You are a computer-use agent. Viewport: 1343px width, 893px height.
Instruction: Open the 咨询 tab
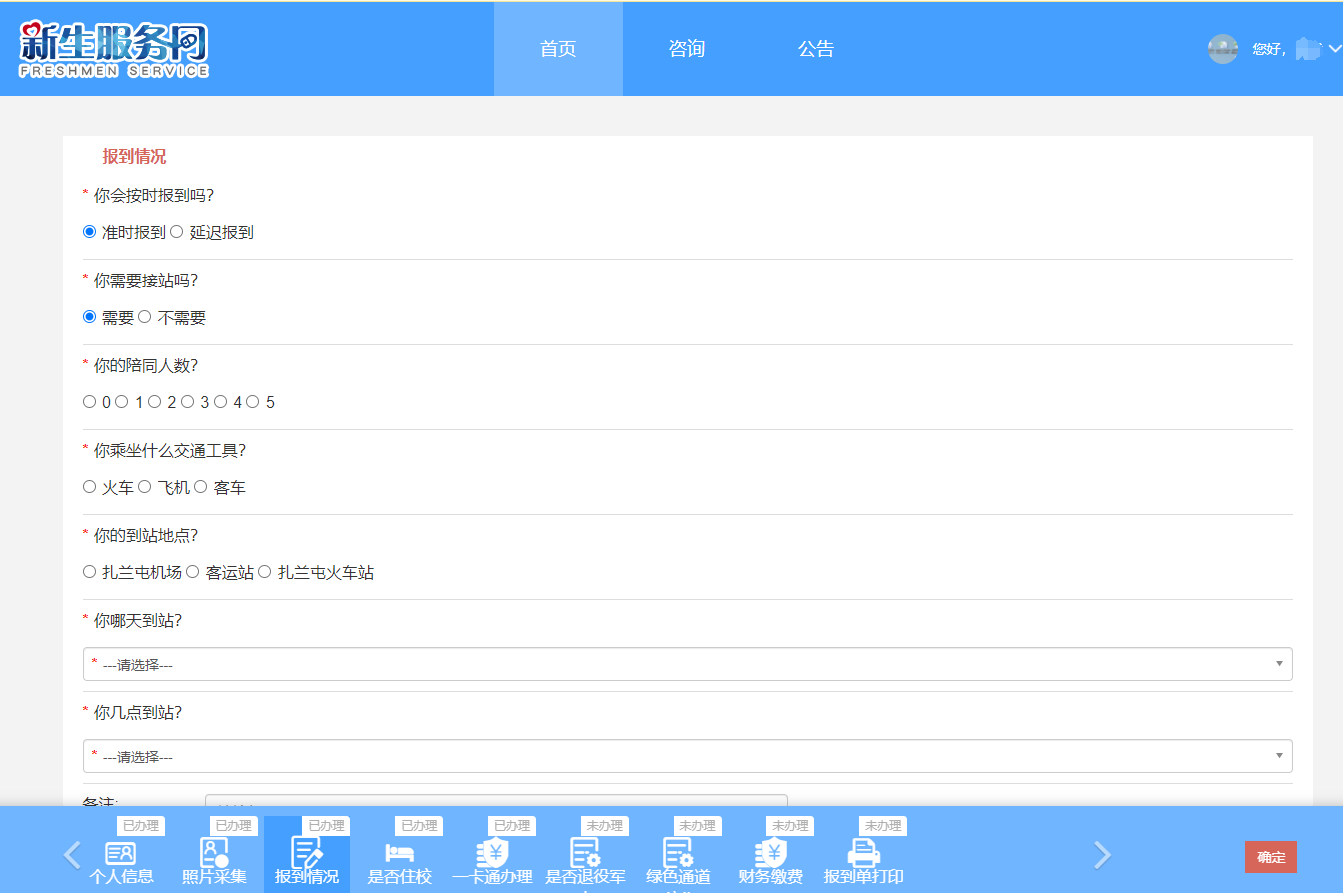point(687,49)
